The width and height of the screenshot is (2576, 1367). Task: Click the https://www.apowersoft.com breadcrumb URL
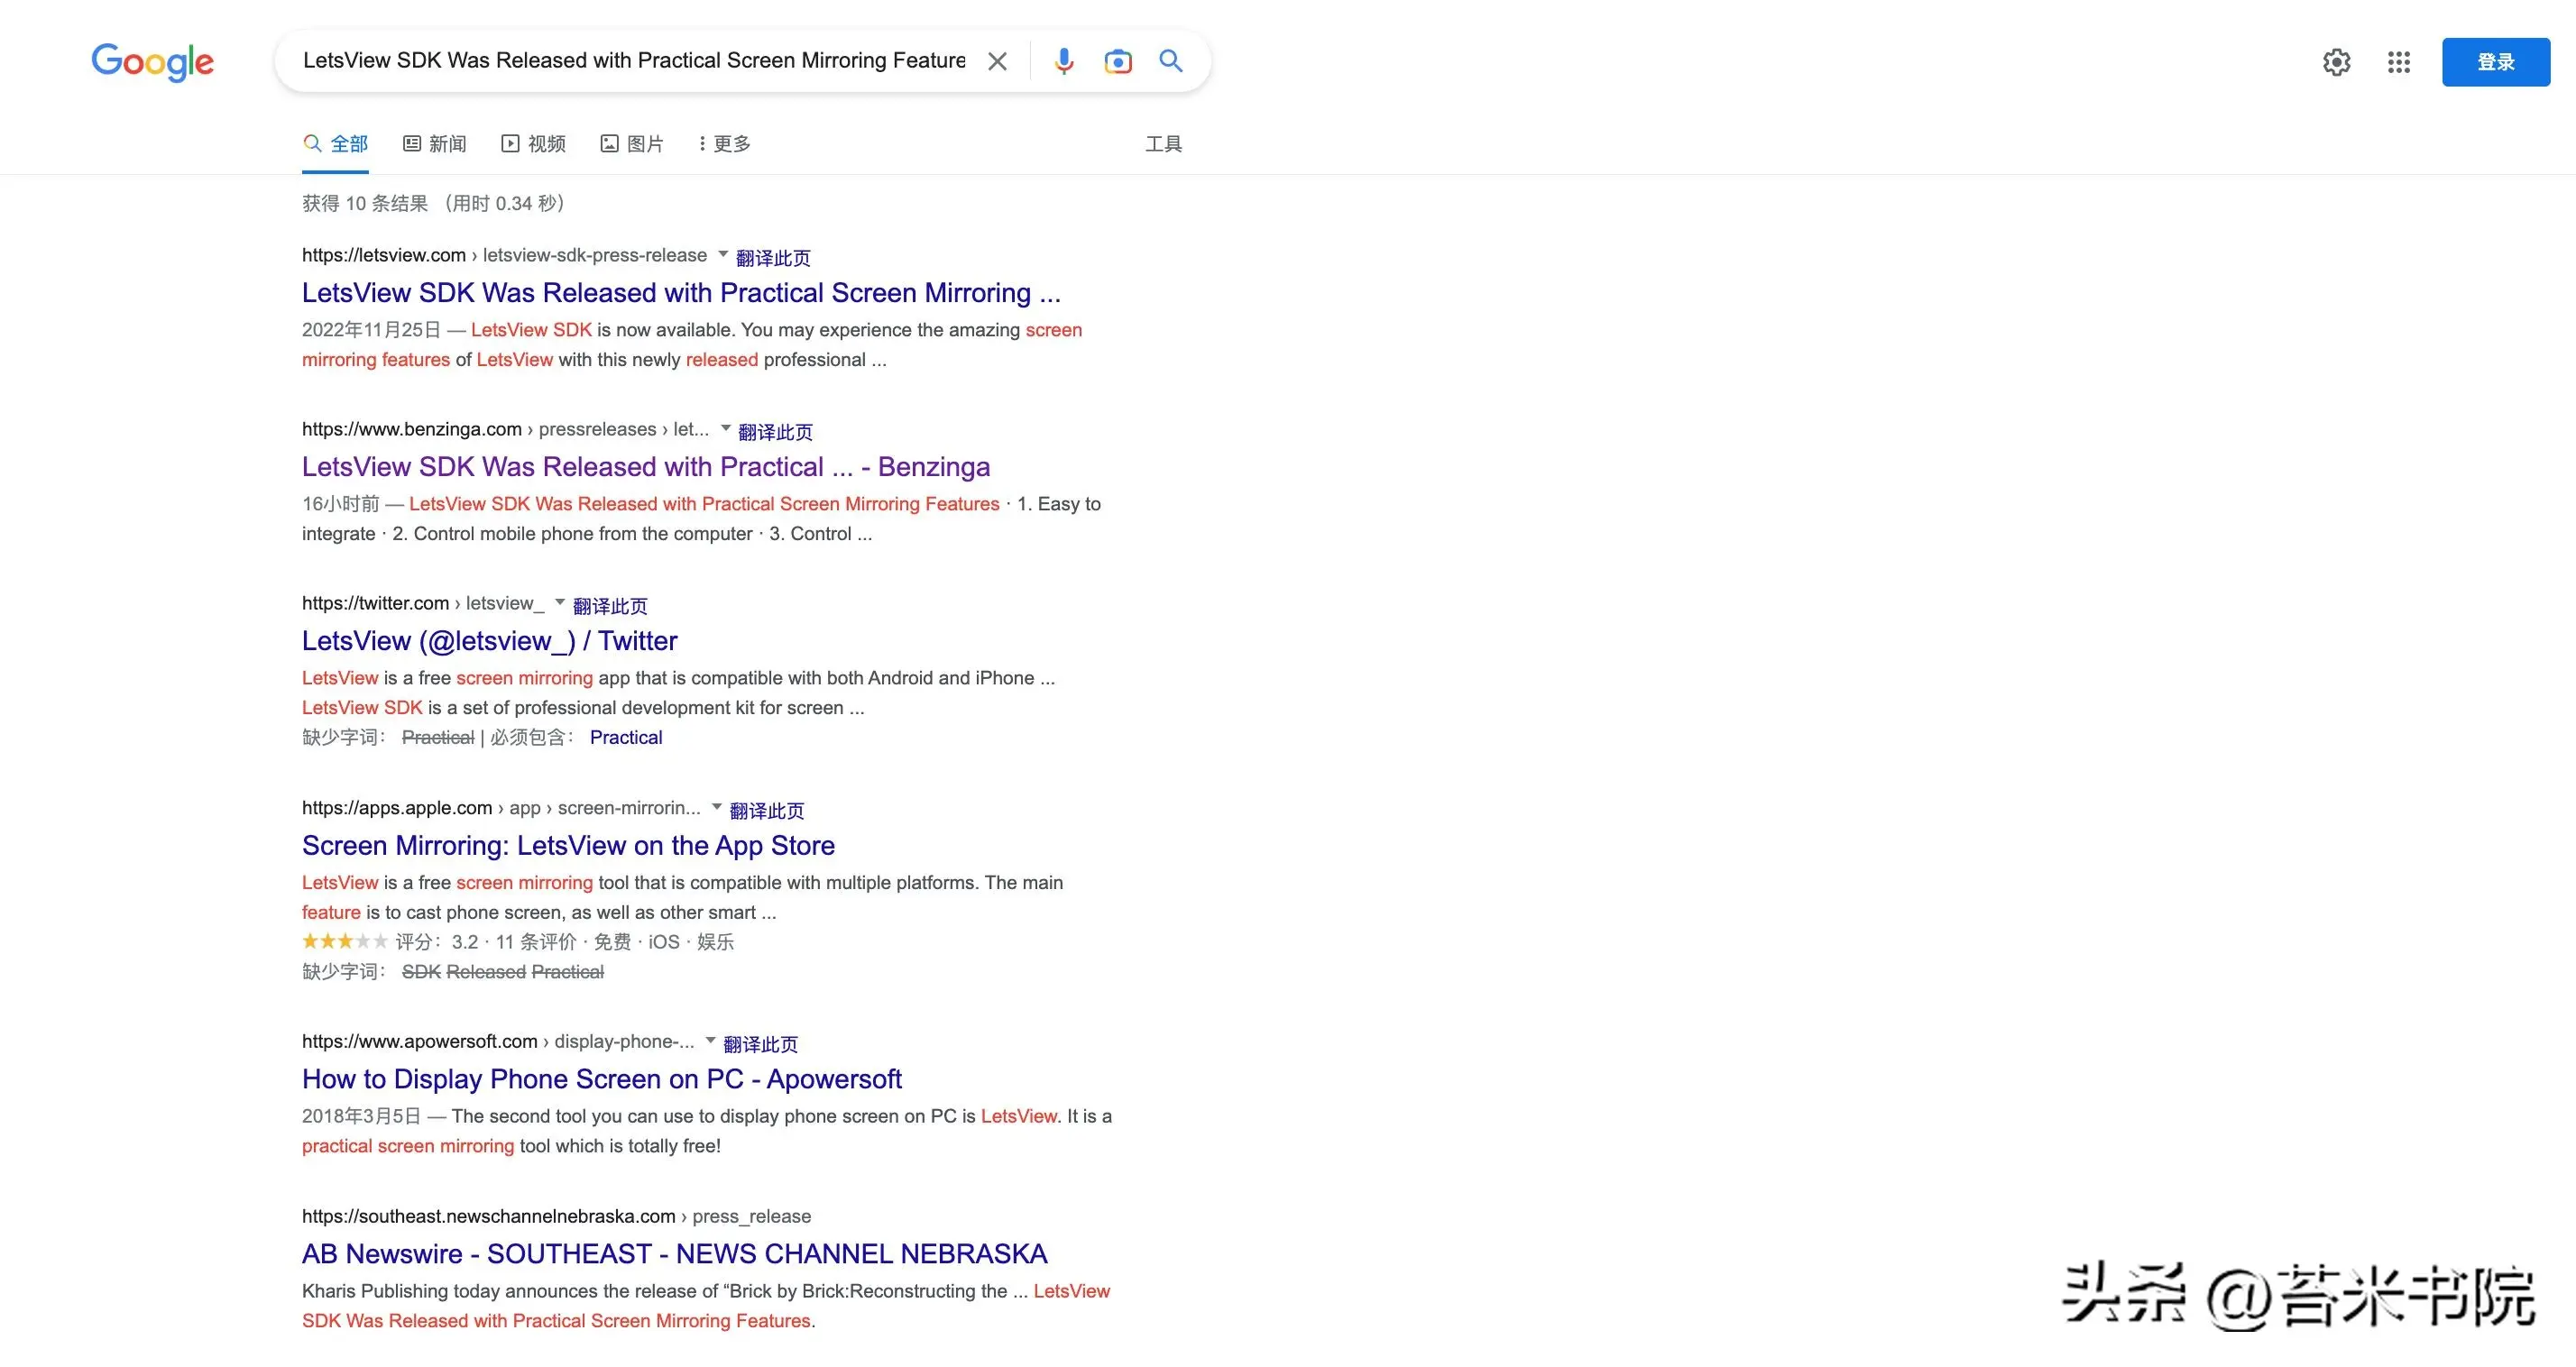click(x=420, y=1041)
